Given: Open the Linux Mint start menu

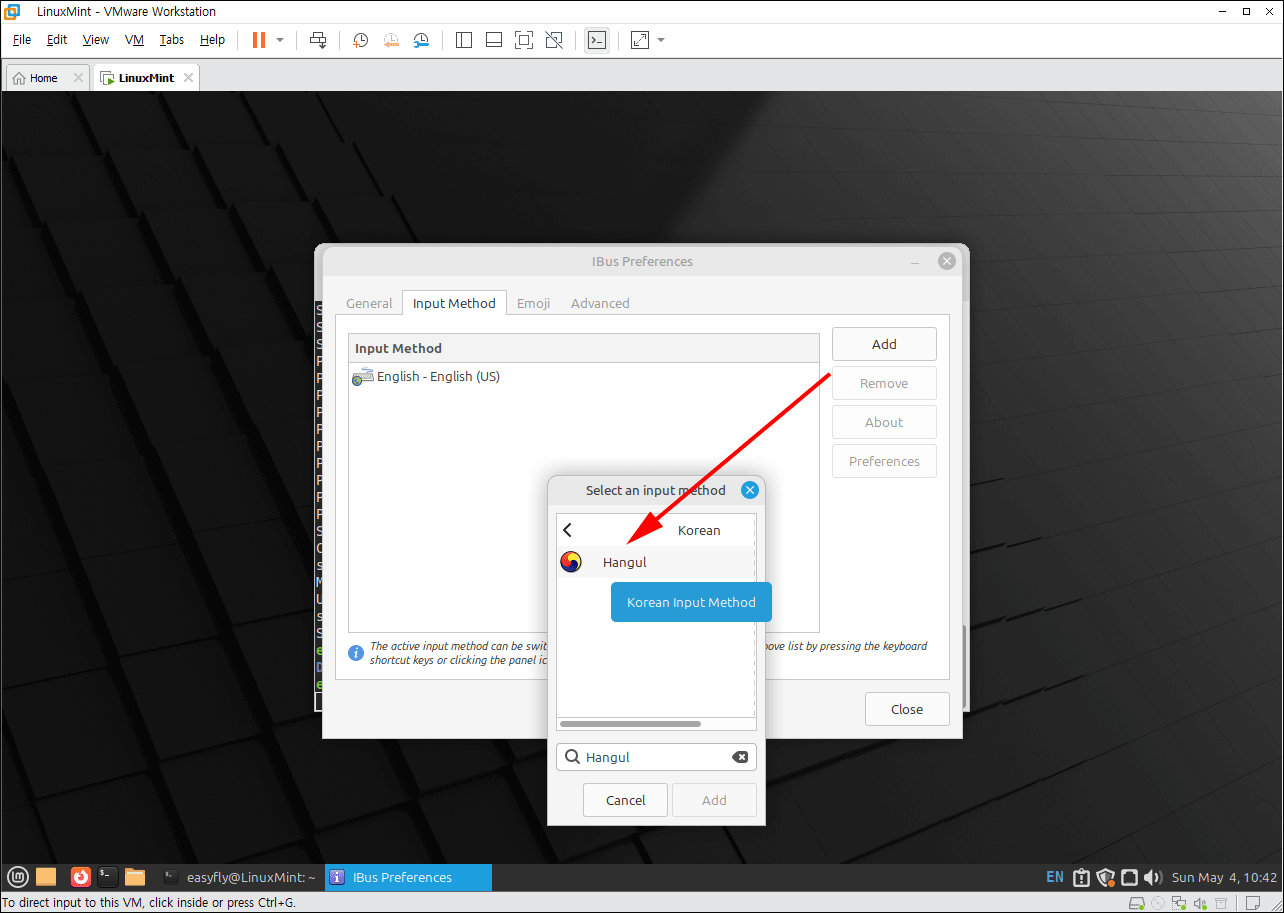Looking at the screenshot, I should point(18,877).
